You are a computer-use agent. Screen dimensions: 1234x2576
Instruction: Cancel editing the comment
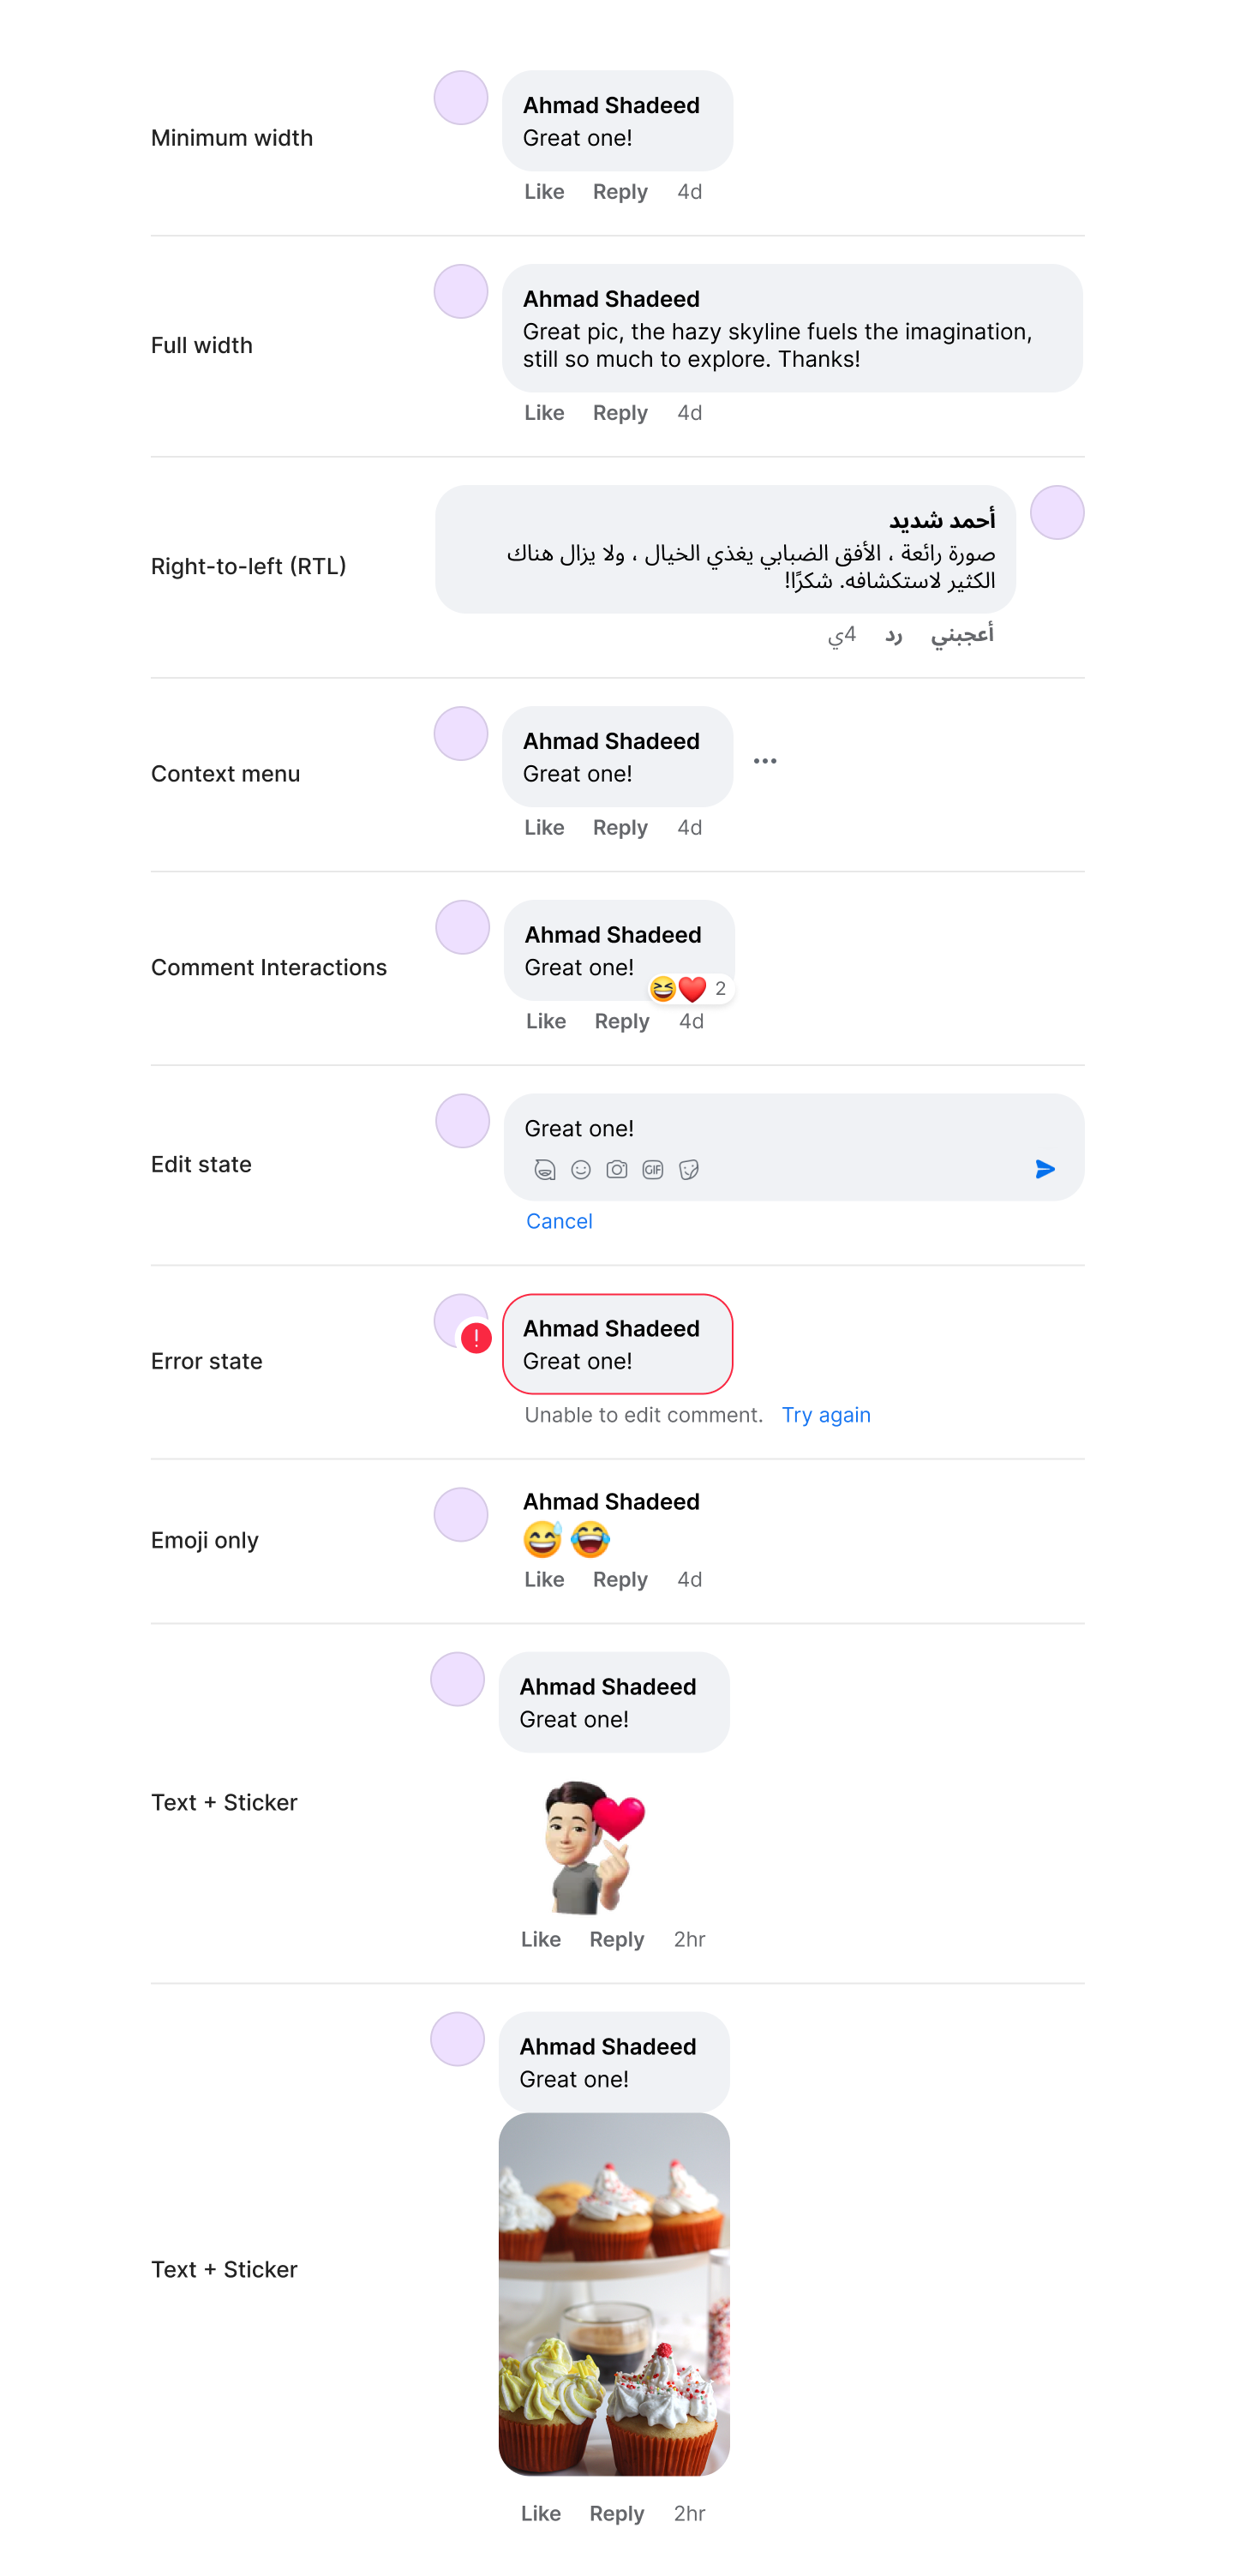(x=559, y=1221)
